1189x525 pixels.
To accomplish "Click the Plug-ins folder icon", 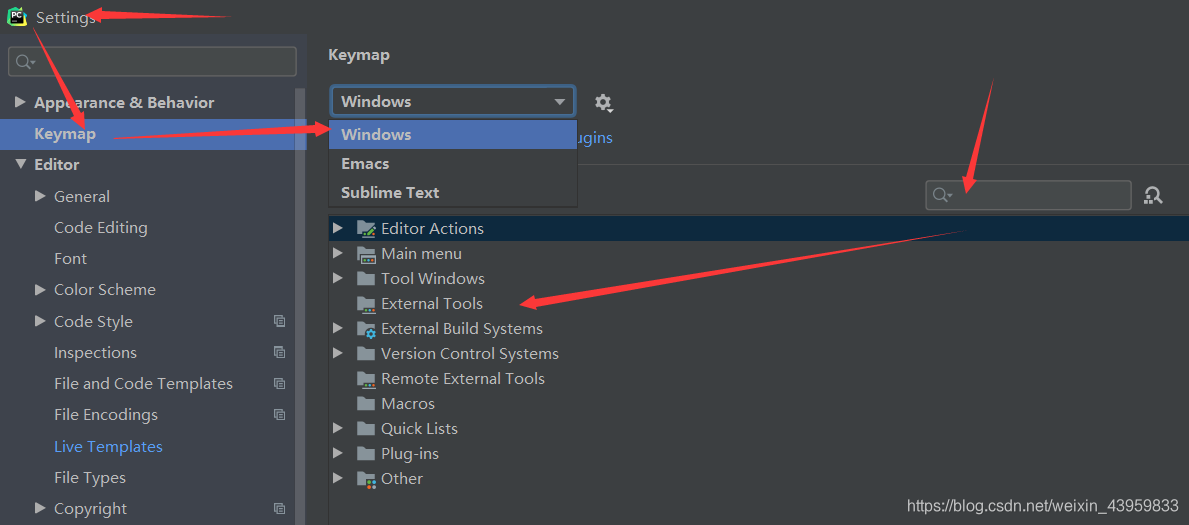I will point(366,454).
